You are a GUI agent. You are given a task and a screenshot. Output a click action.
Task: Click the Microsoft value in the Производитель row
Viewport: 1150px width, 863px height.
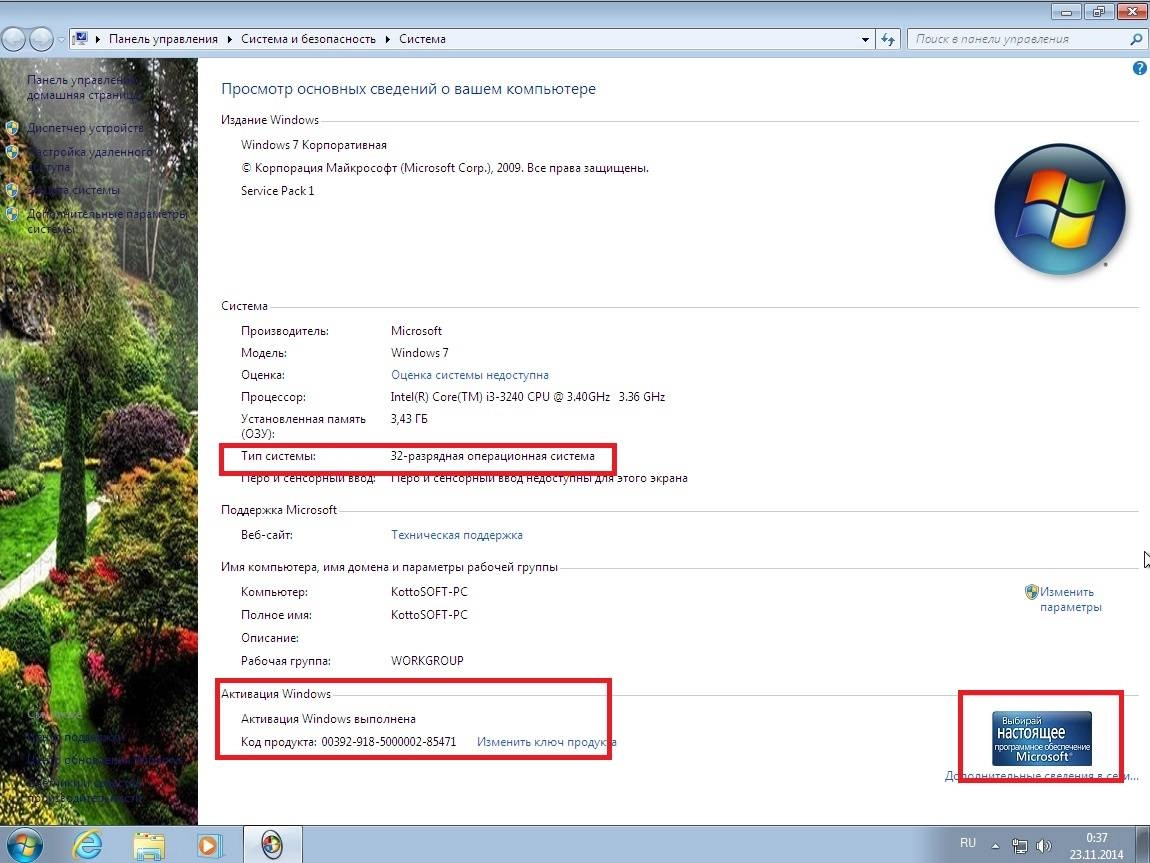[x=416, y=331]
